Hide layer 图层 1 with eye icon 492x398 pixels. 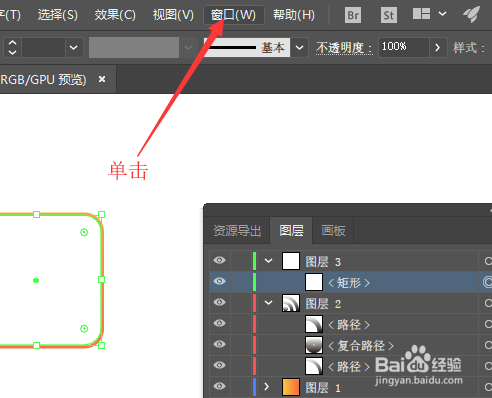coord(219,386)
